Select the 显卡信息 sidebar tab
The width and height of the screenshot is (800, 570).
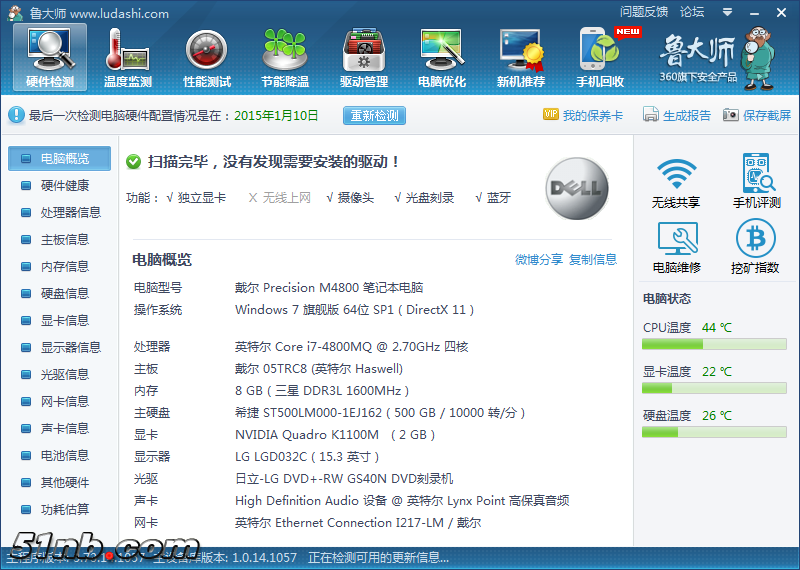click(x=60, y=320)
